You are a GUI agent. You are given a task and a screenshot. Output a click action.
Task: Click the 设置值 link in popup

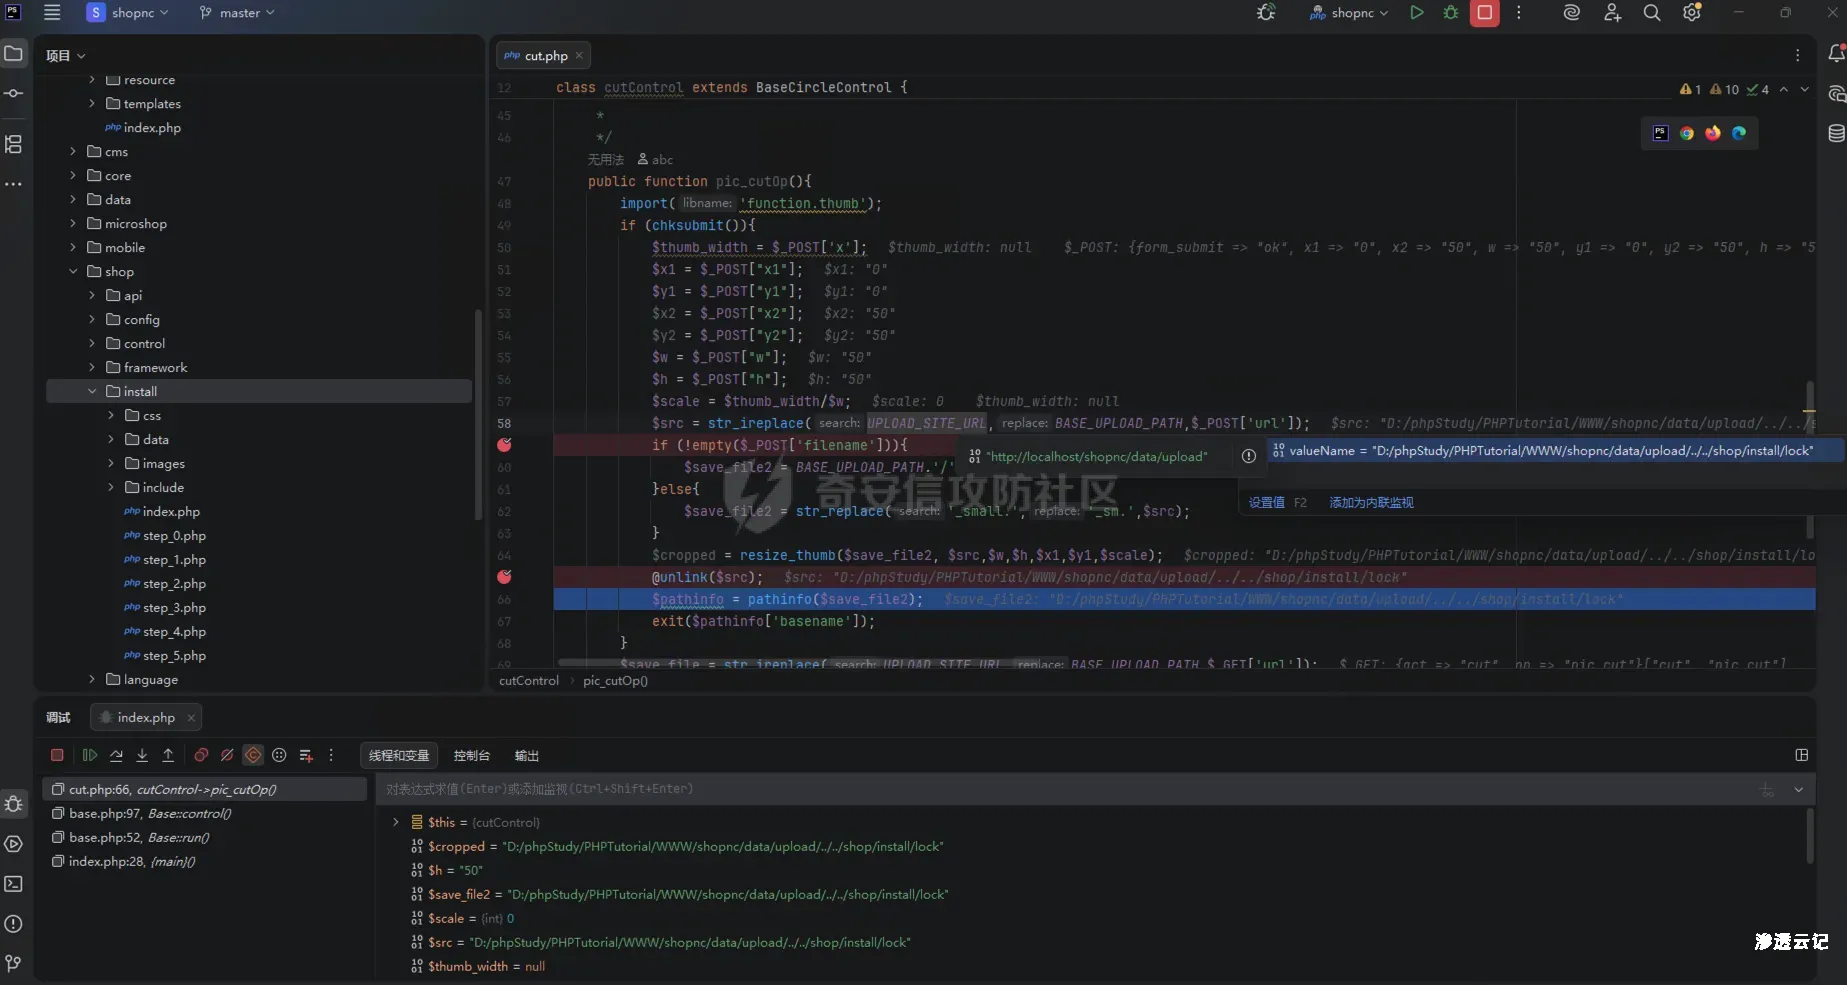(x=1266, y=503)
